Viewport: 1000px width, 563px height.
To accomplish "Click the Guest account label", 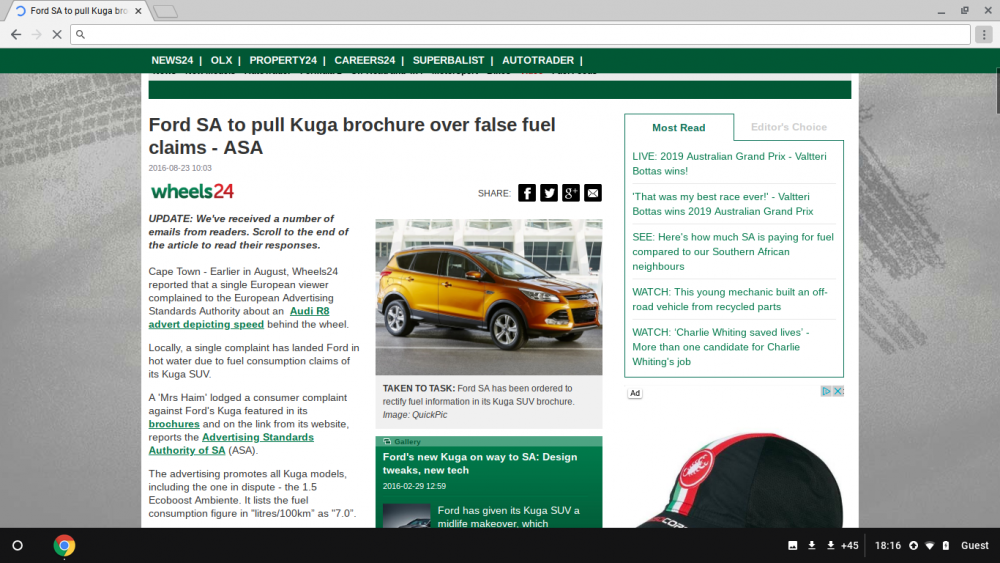I will tap(974, 546).
